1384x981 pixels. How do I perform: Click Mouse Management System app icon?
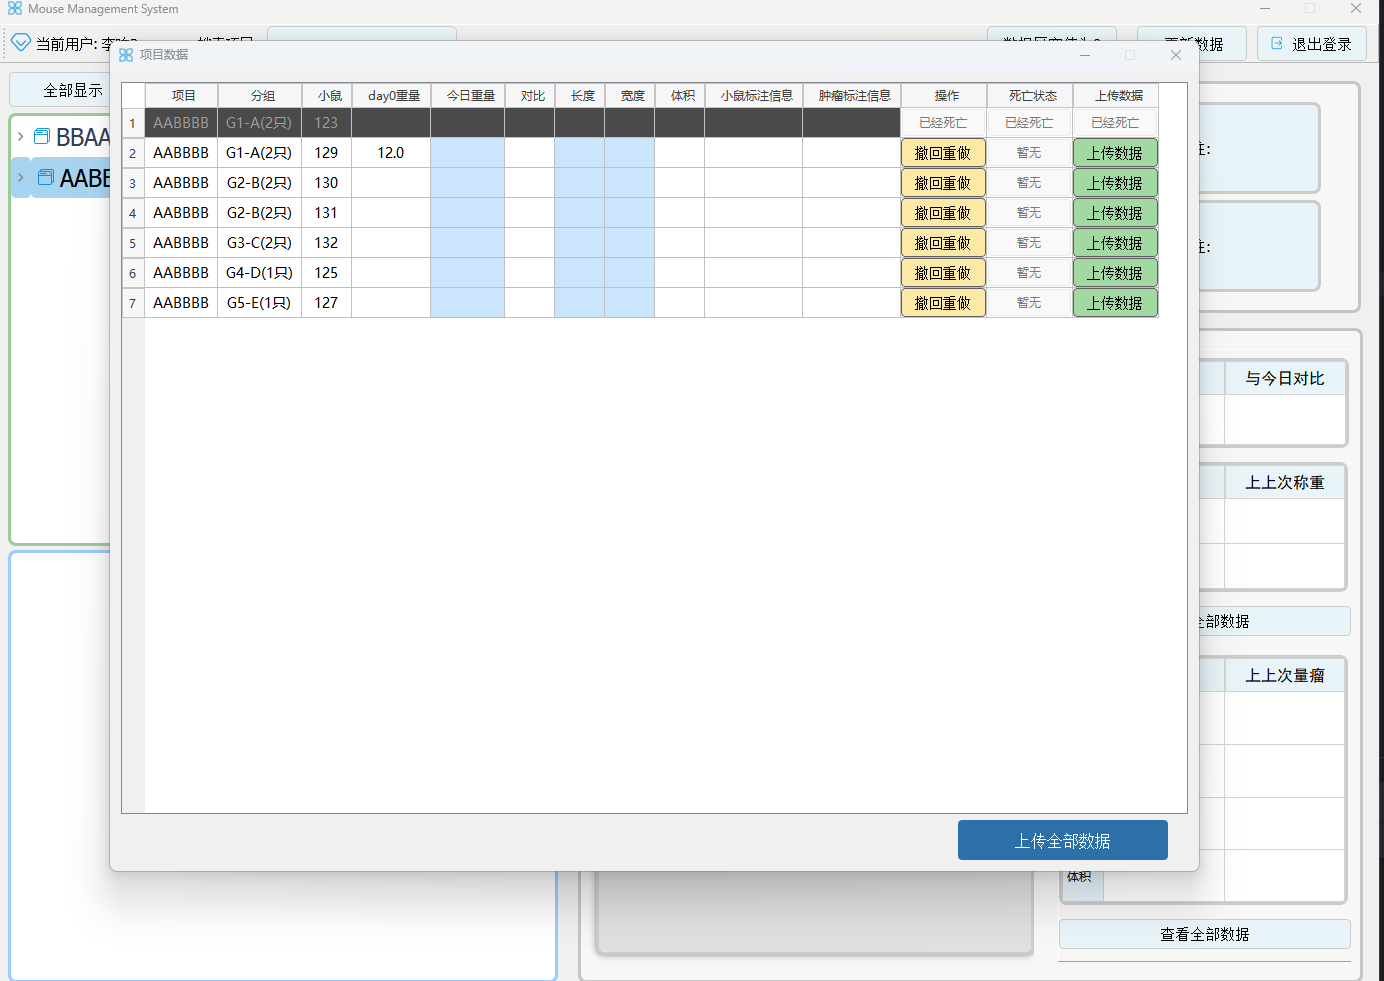click(15, 9)
